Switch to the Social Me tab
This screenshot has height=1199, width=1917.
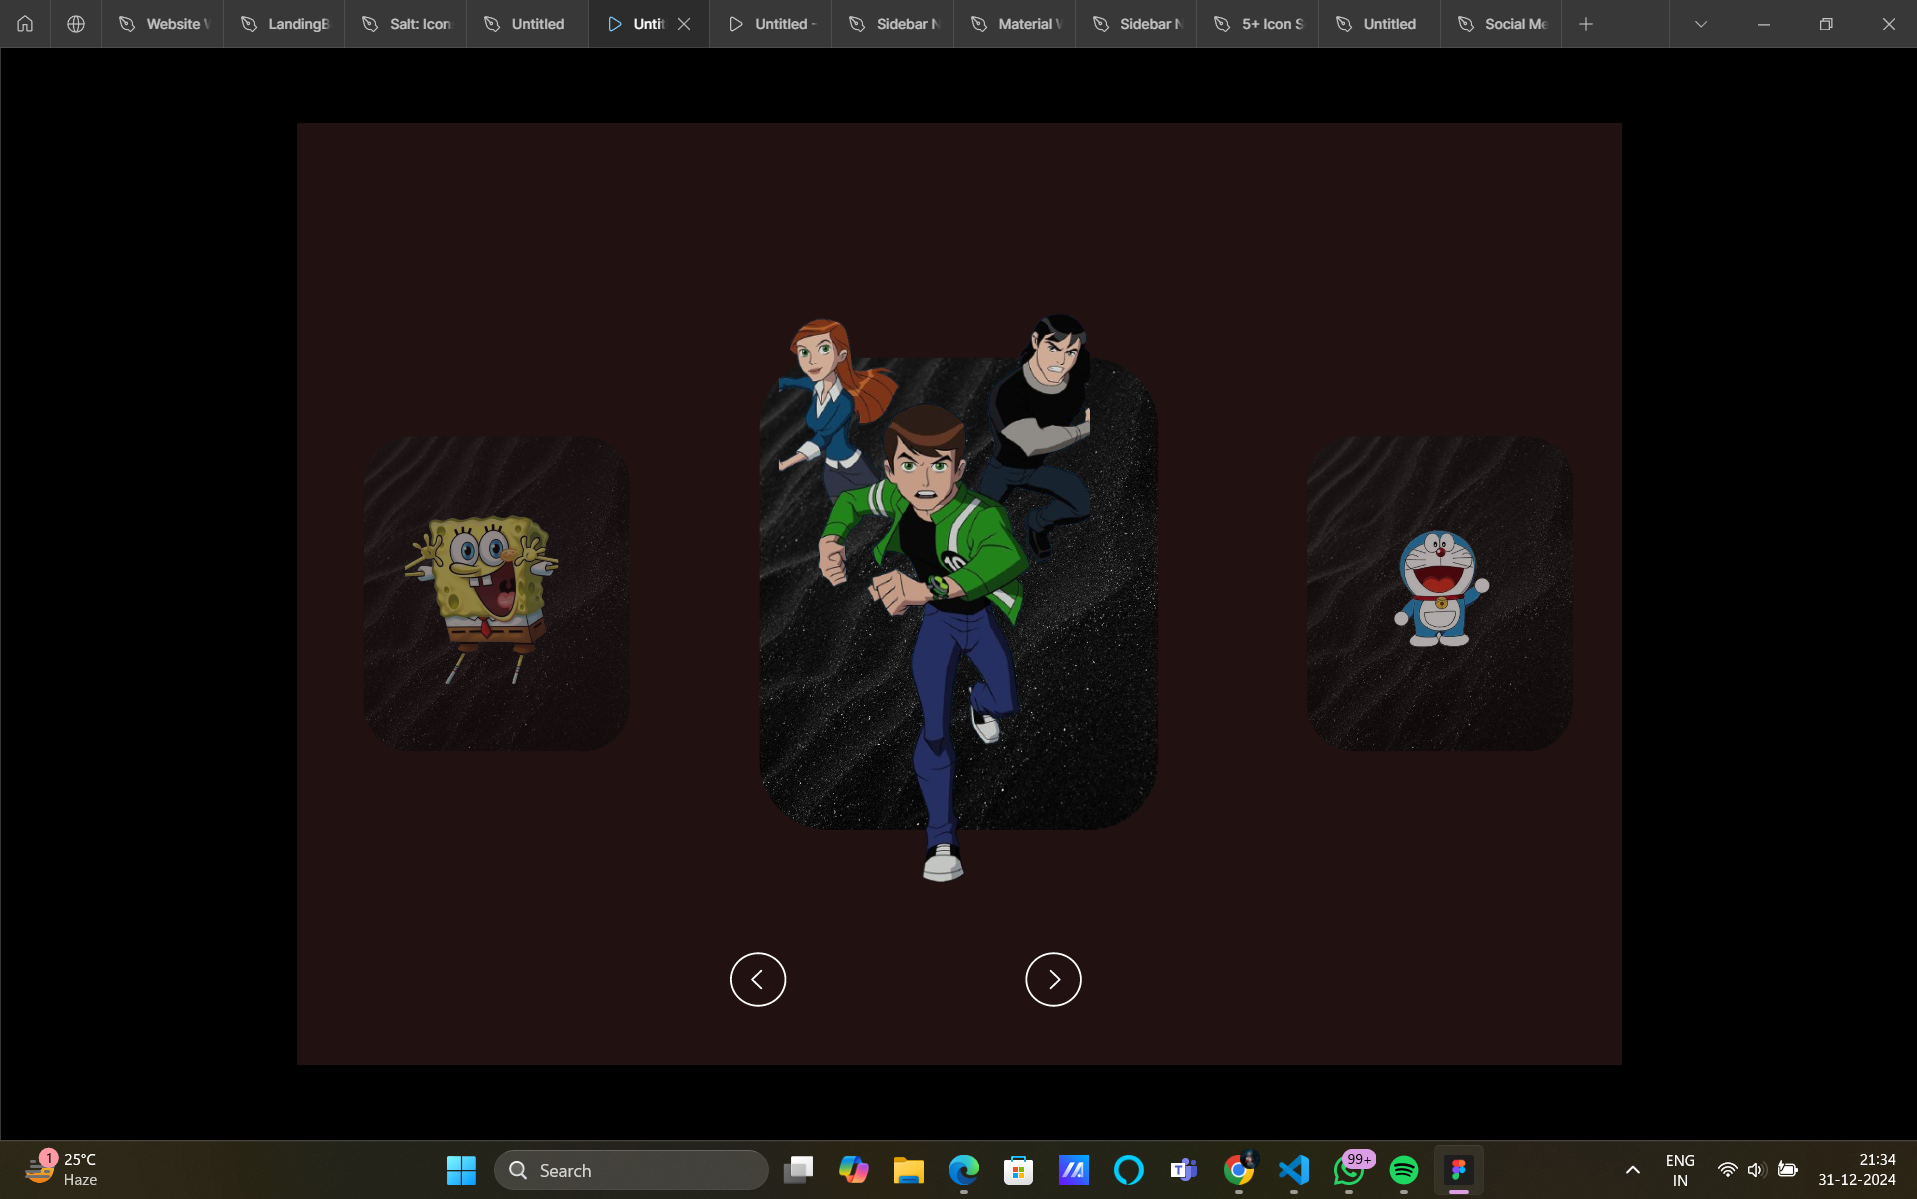1501,24
